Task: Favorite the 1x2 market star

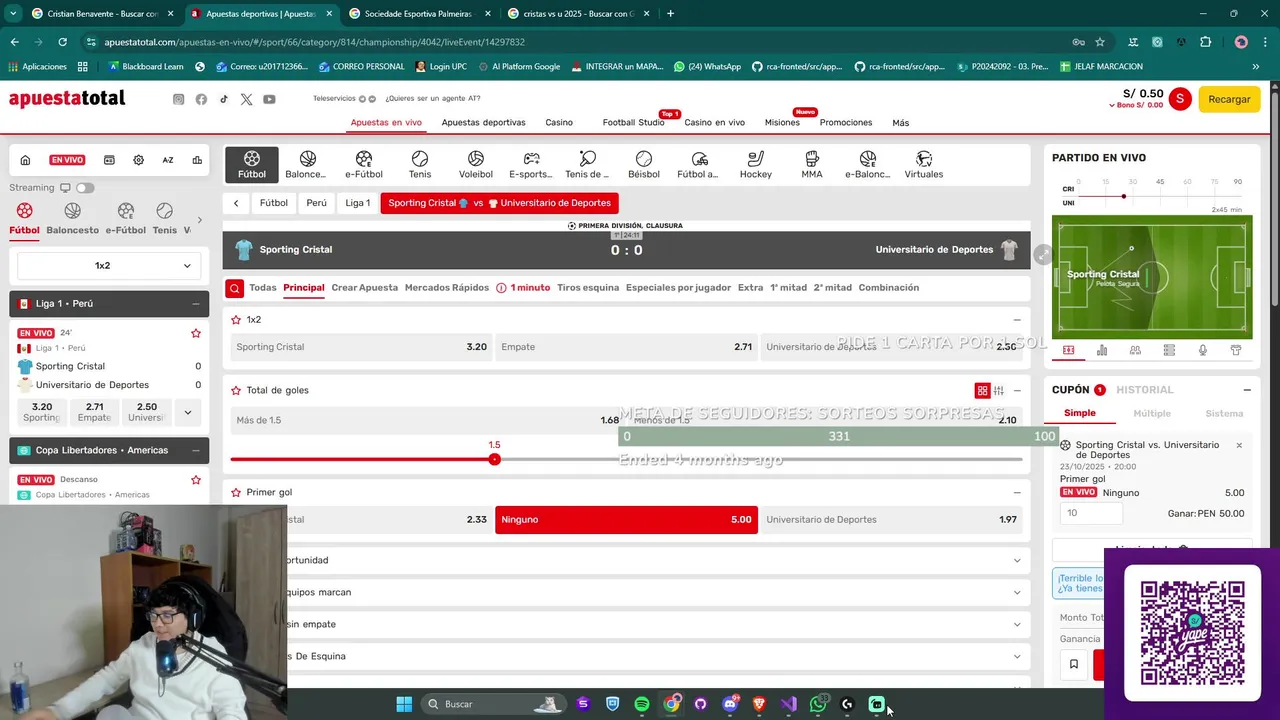Action: pos(236,320)
